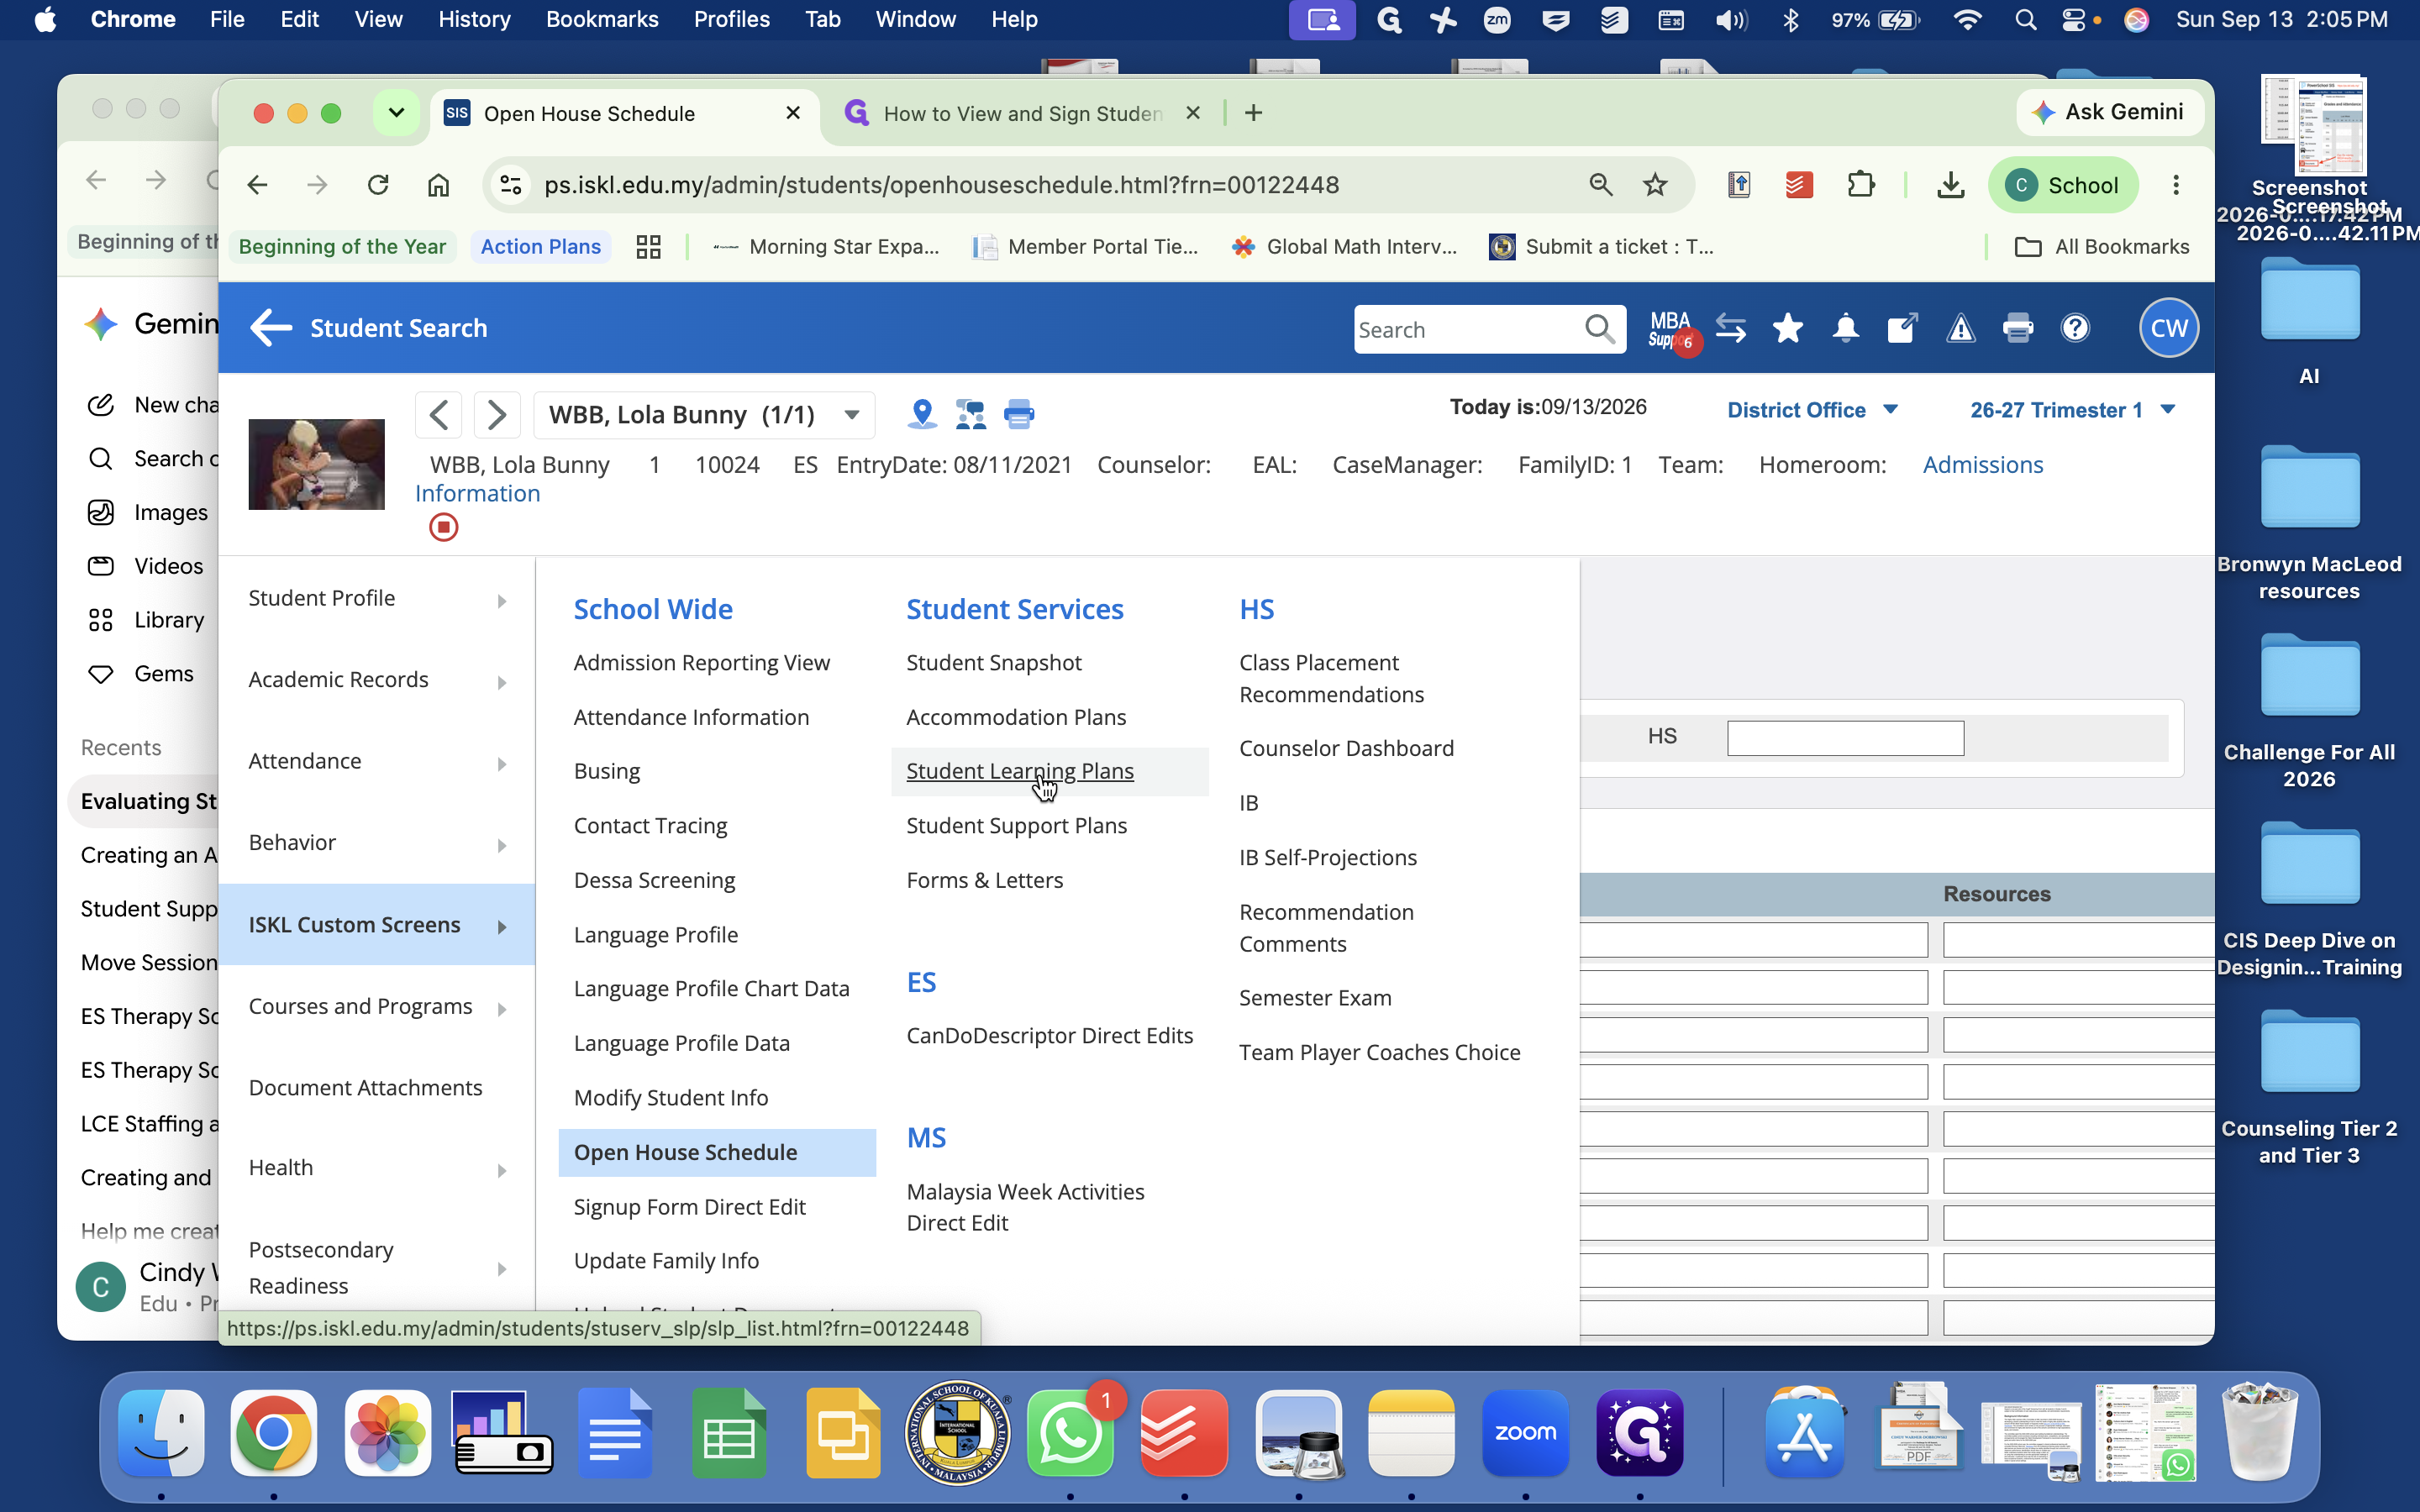
Task: Open the Profiles menu in the menu bar
Action: [x=731, y=19]
